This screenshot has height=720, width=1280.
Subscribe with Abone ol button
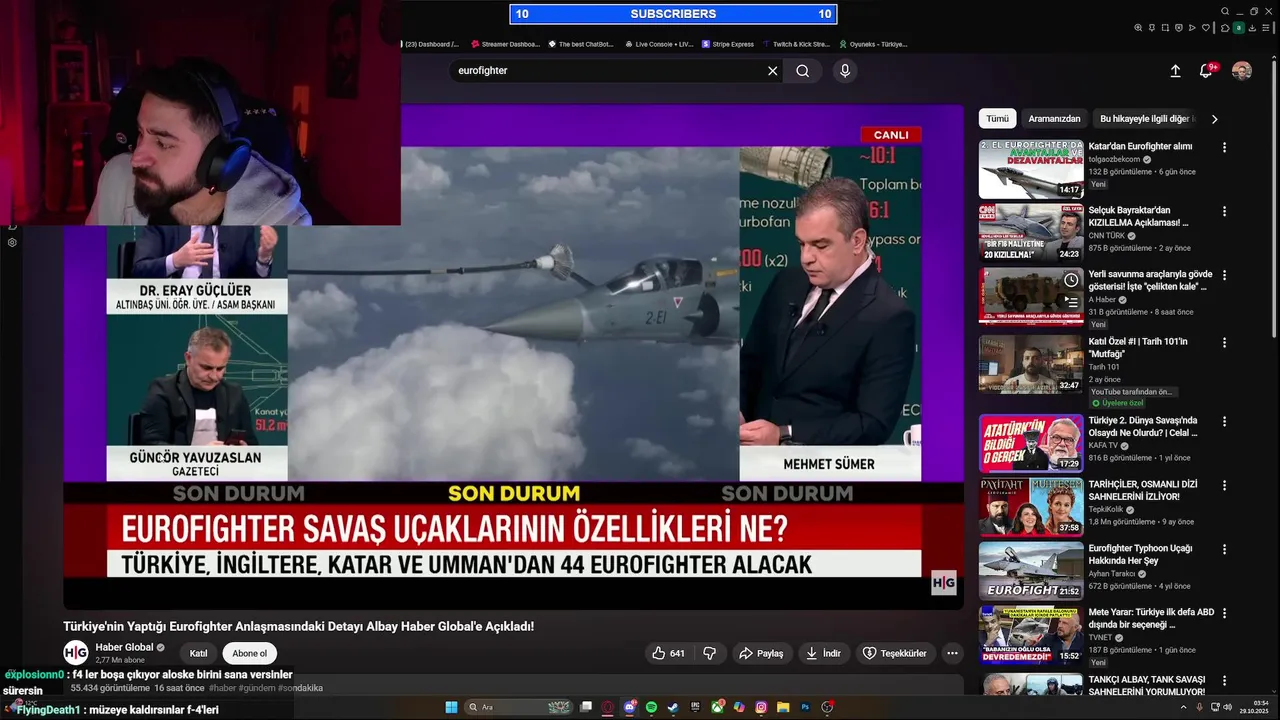pyautogui.click(x=250, y=653)
